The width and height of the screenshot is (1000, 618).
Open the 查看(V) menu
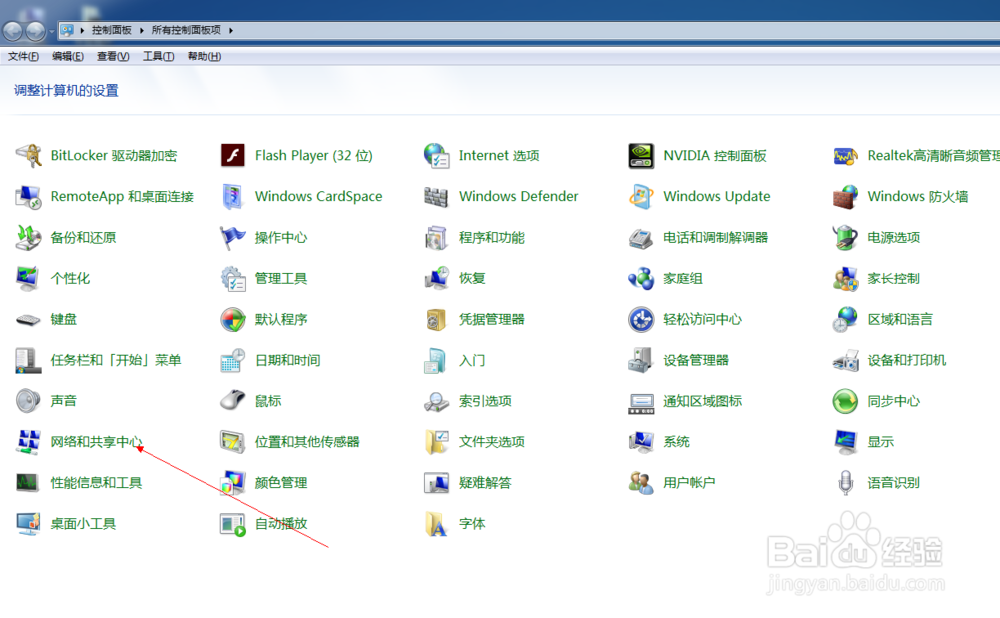pyautogui.click(x=113, y=56)
